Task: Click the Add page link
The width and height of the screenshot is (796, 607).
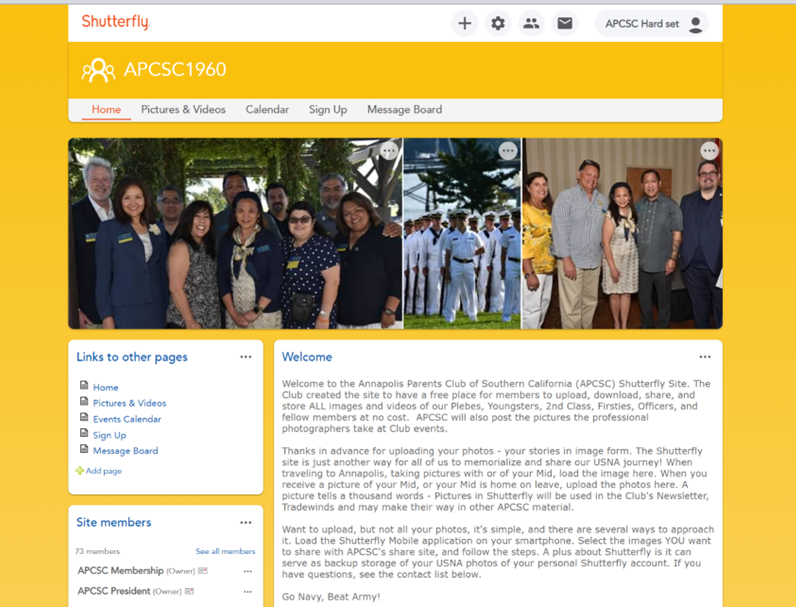Action: pos(104,471)
